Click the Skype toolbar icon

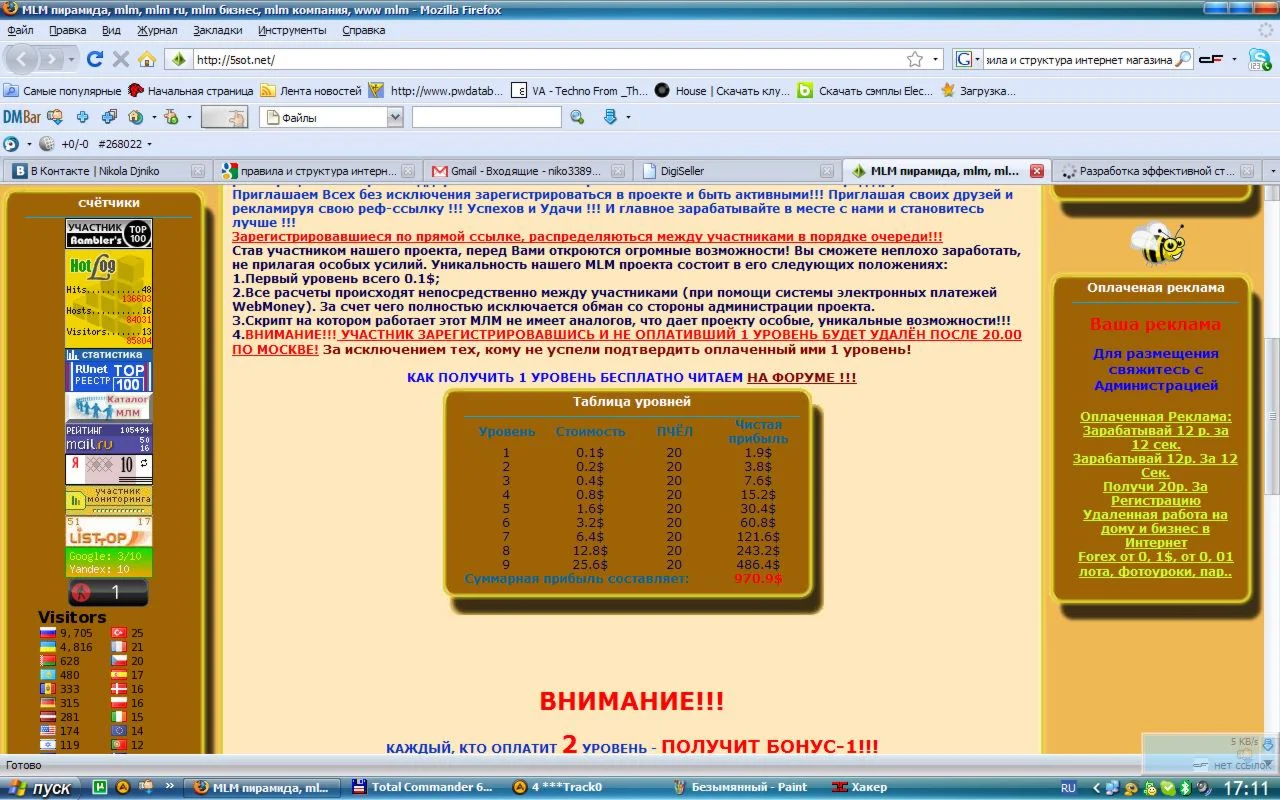click(x=1259, y=59)
